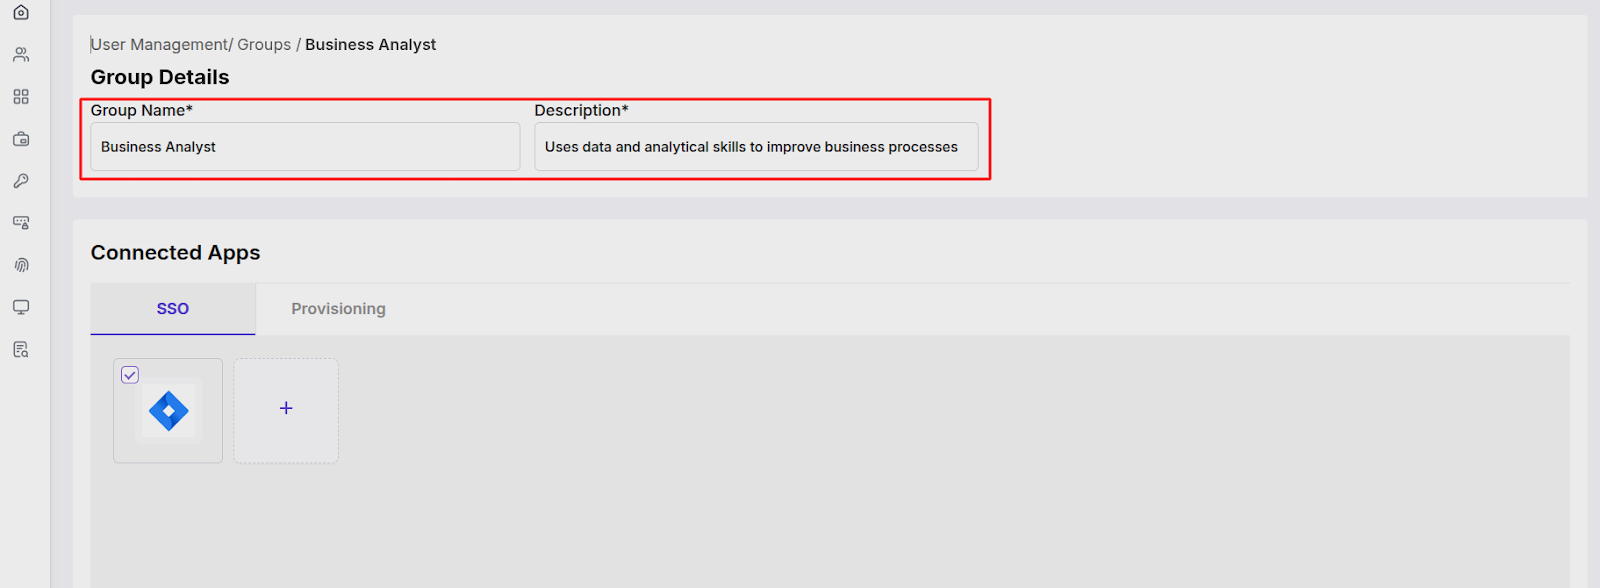The width and height of the screenshot is (1600, 588).
Task: Switch to the Provisioning tab
Action: tap(338, 308)
